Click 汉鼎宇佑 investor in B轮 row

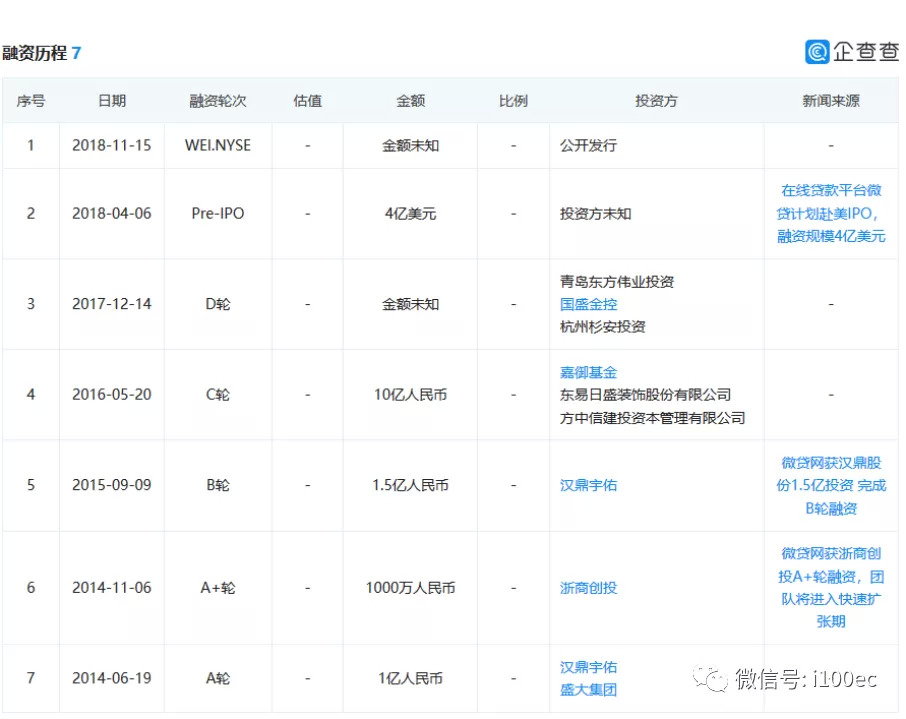[588, 485]
